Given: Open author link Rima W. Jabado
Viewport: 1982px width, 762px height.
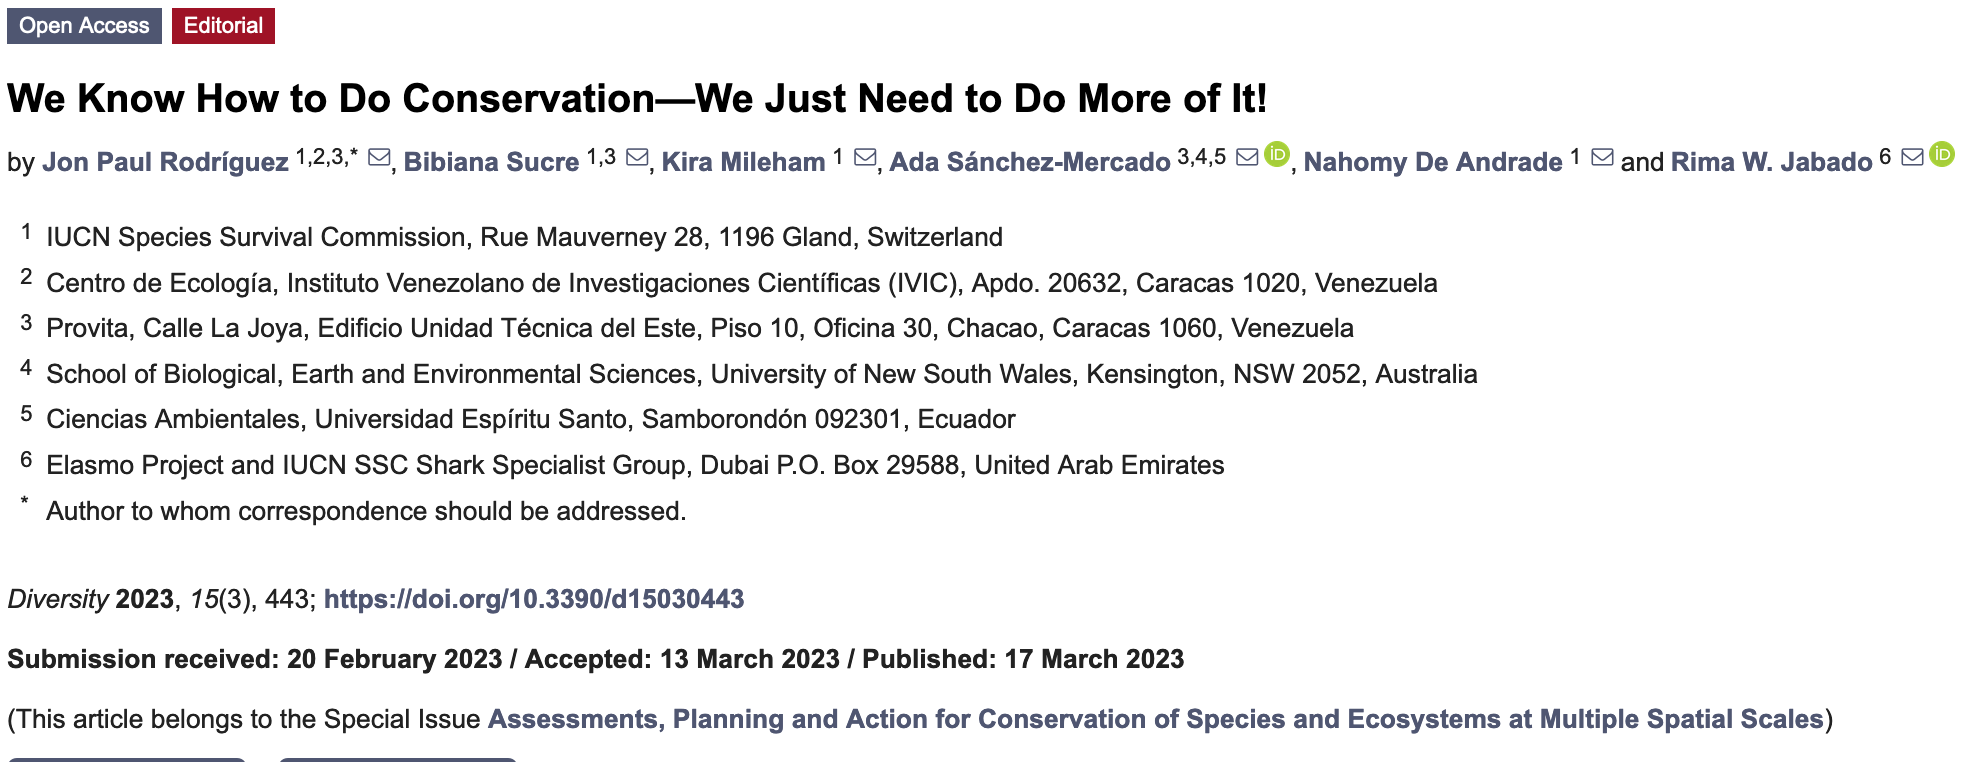Looking at the screenshot, I should coord(1771,162).
